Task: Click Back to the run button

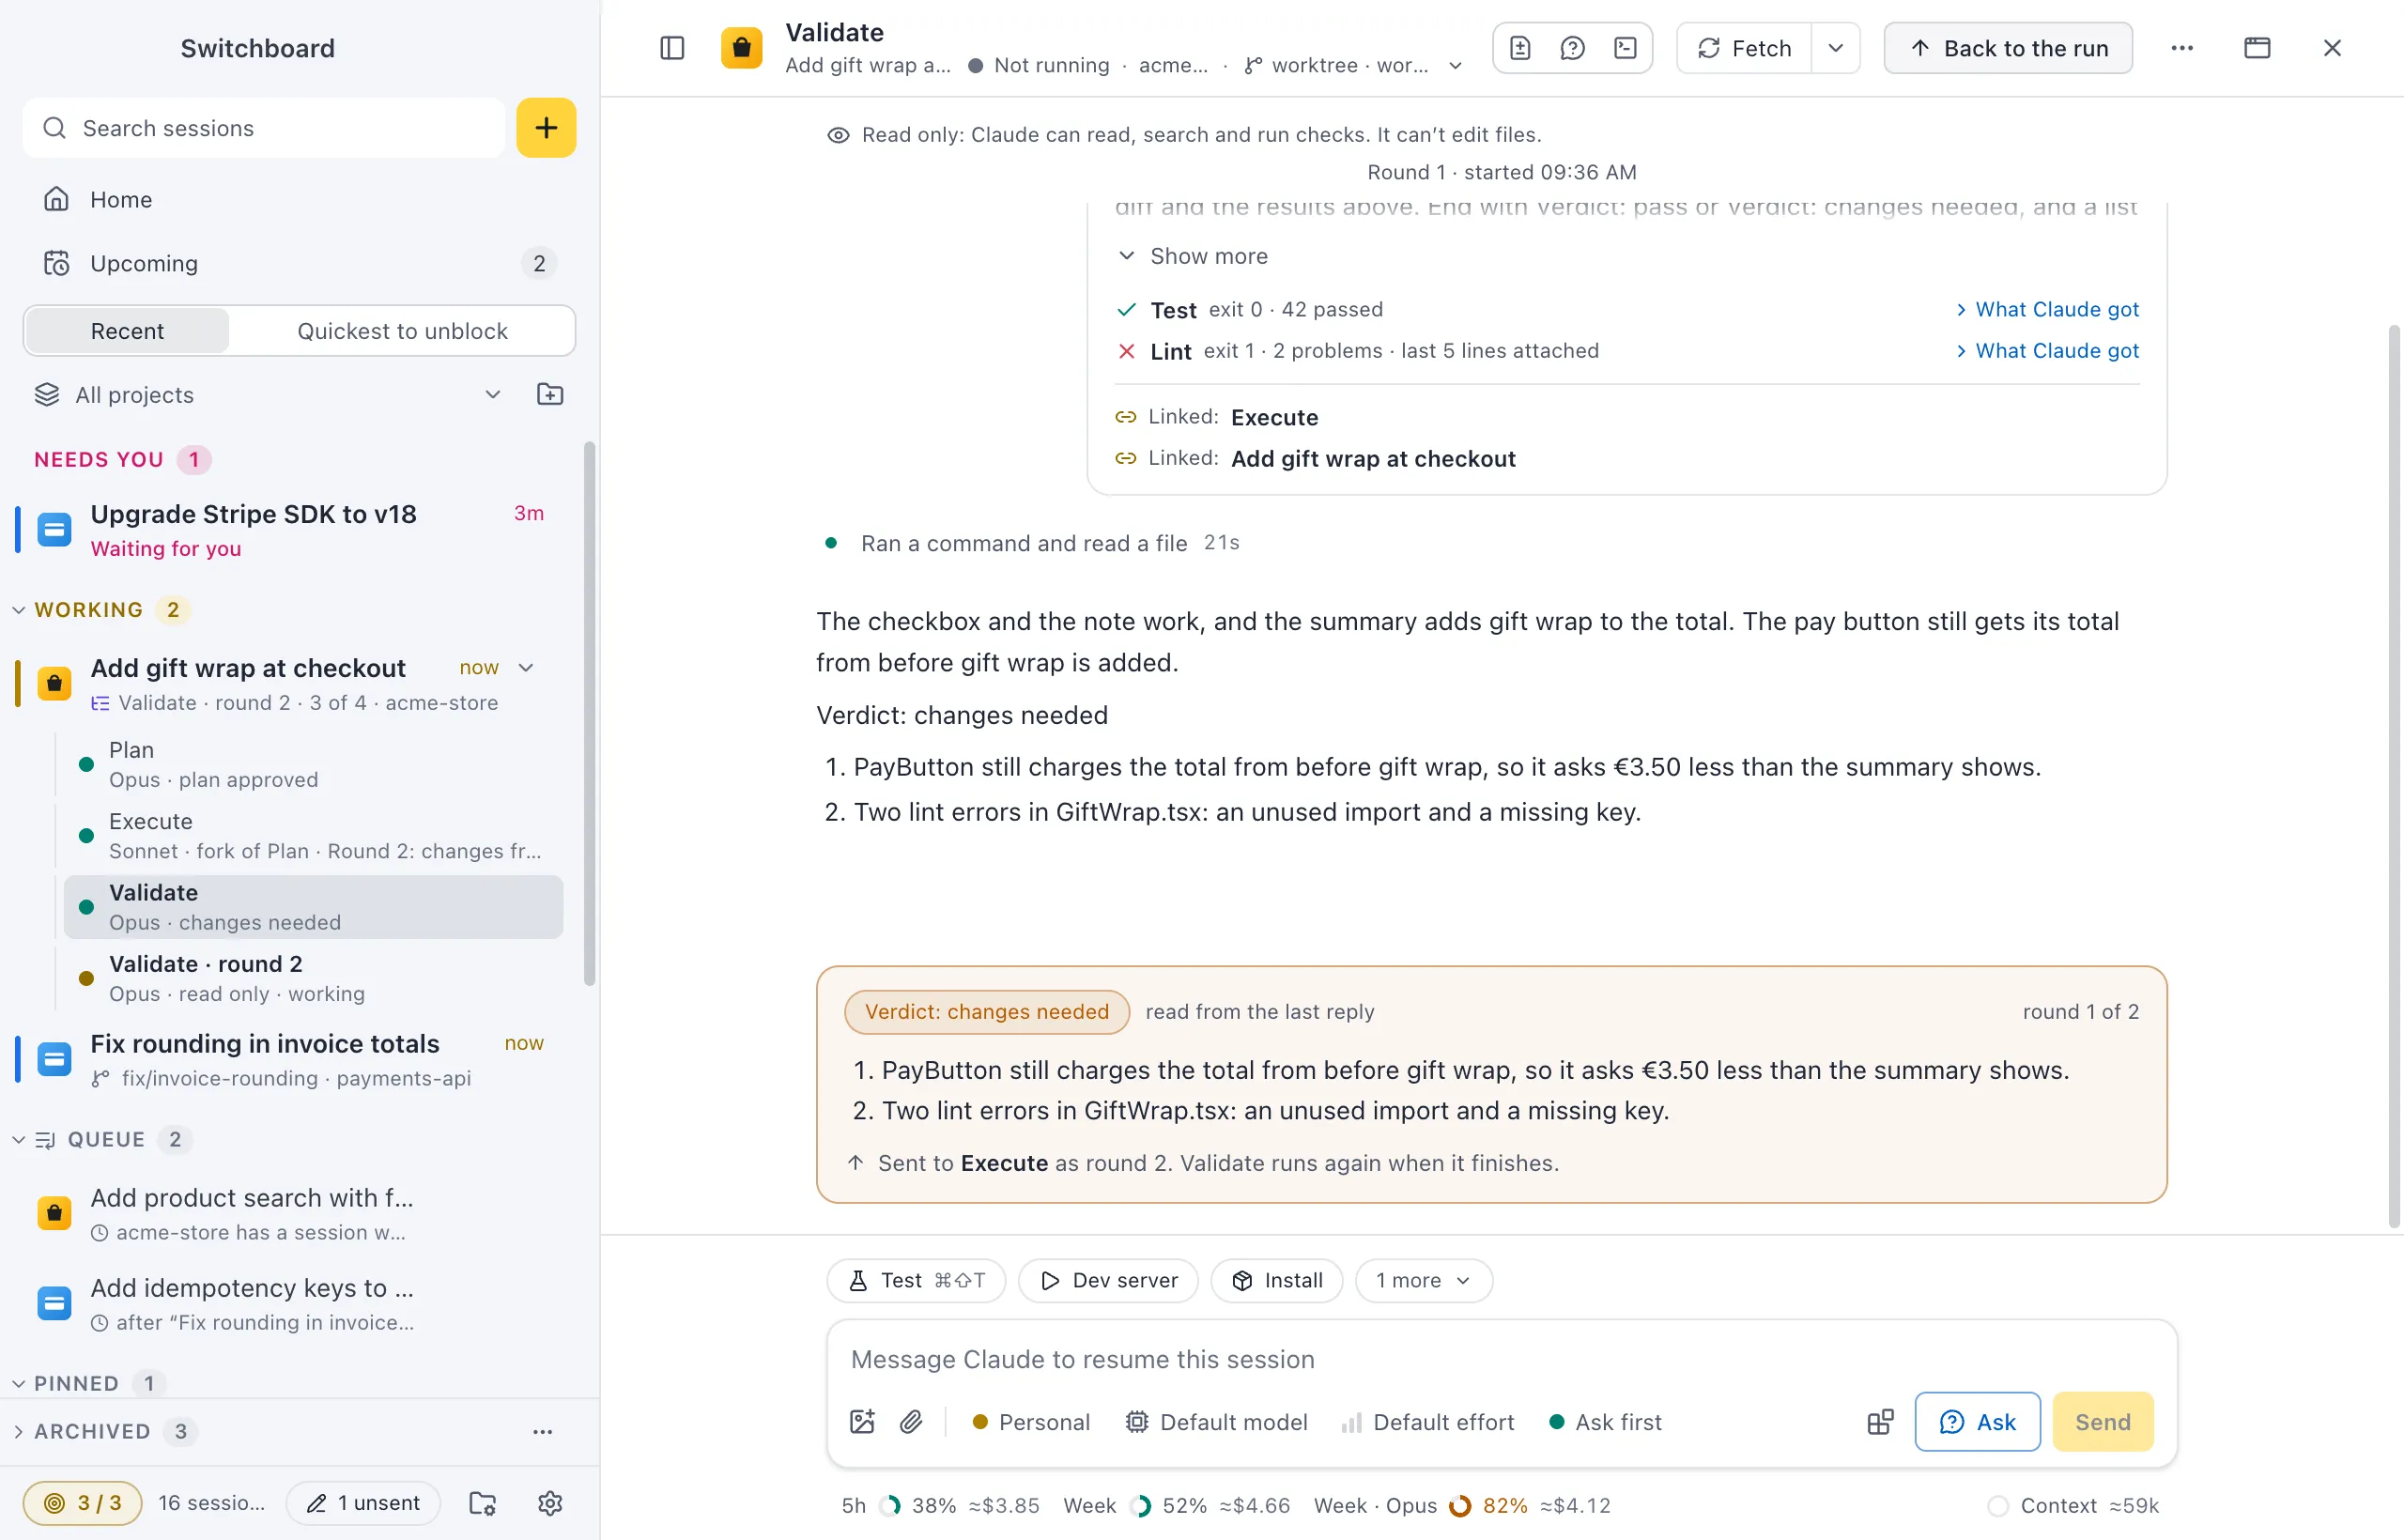Action: click(2008, 48)
